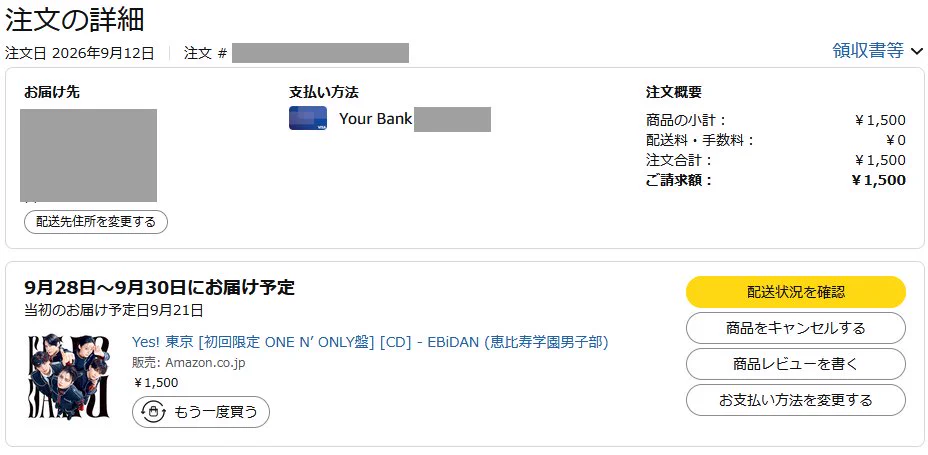Click the seller name Amazon.co.jp
Viewport: 928px width, 455px height.
[x=205, y=363]
